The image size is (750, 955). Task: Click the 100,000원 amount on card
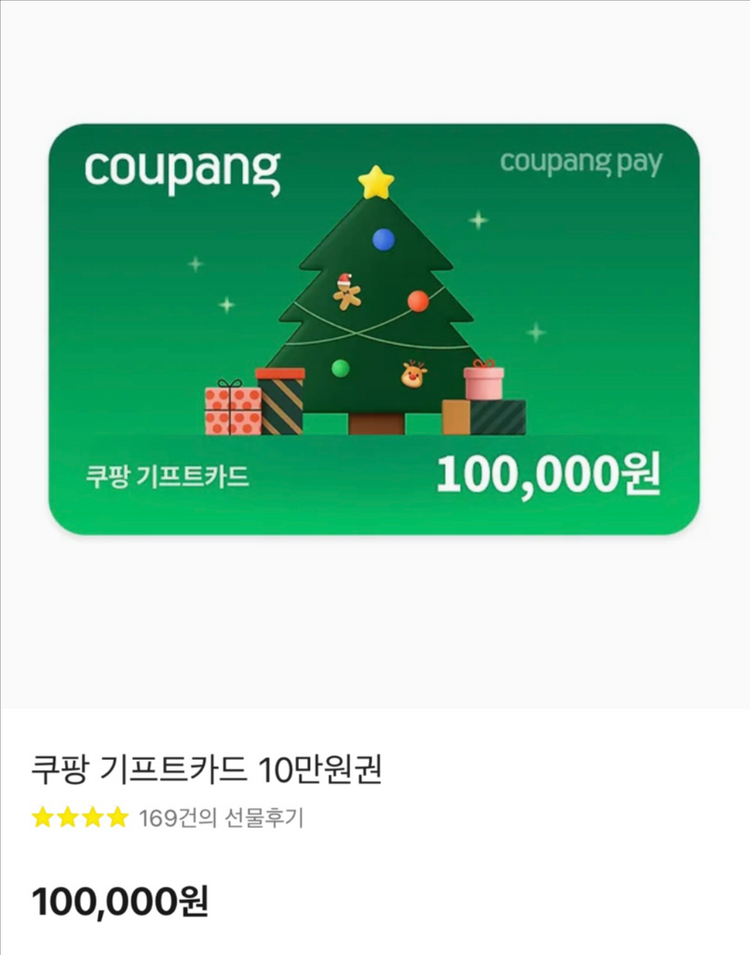[x=548, y=475]
